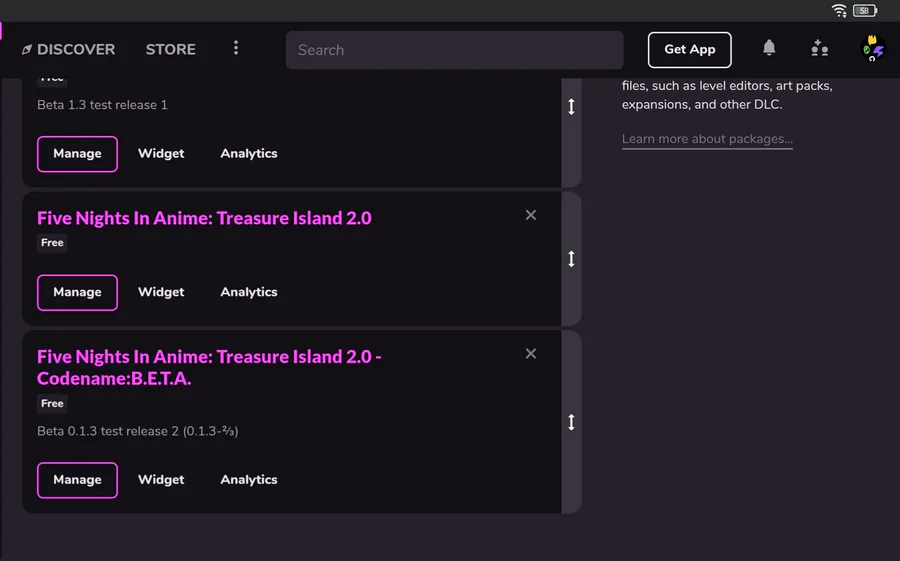This screenshot has height=561, width=900.
Task: Click the Wi-Fi status icon
Action: [x=839, y=11]
